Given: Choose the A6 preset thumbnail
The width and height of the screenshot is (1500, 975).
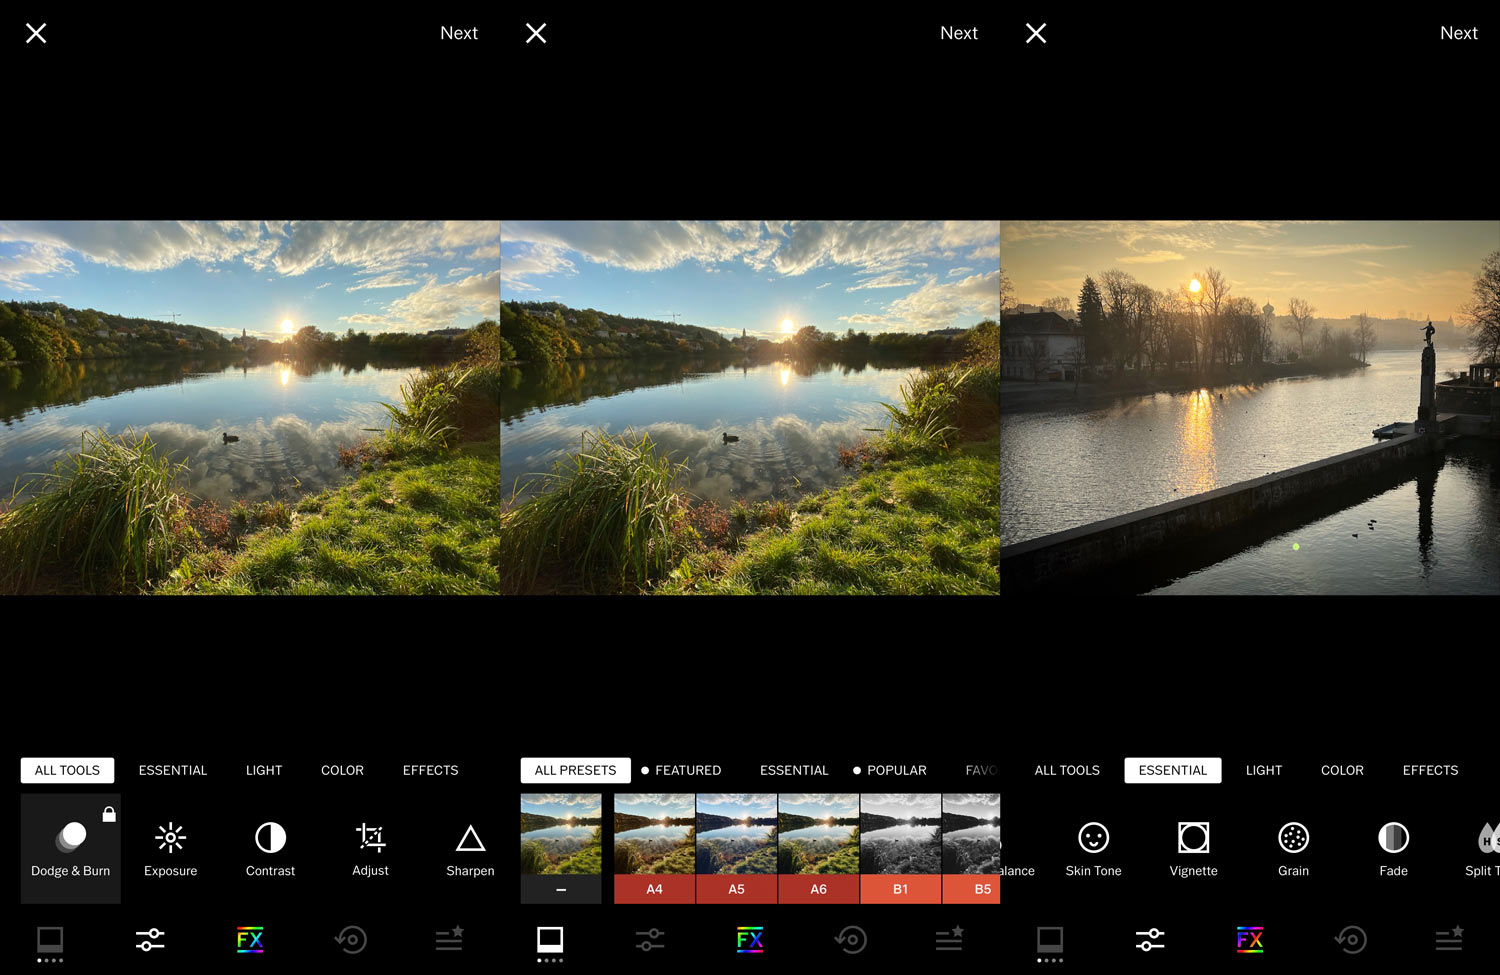Looking at the screenshot, I should pyautogui.click(x=818, y=847).
